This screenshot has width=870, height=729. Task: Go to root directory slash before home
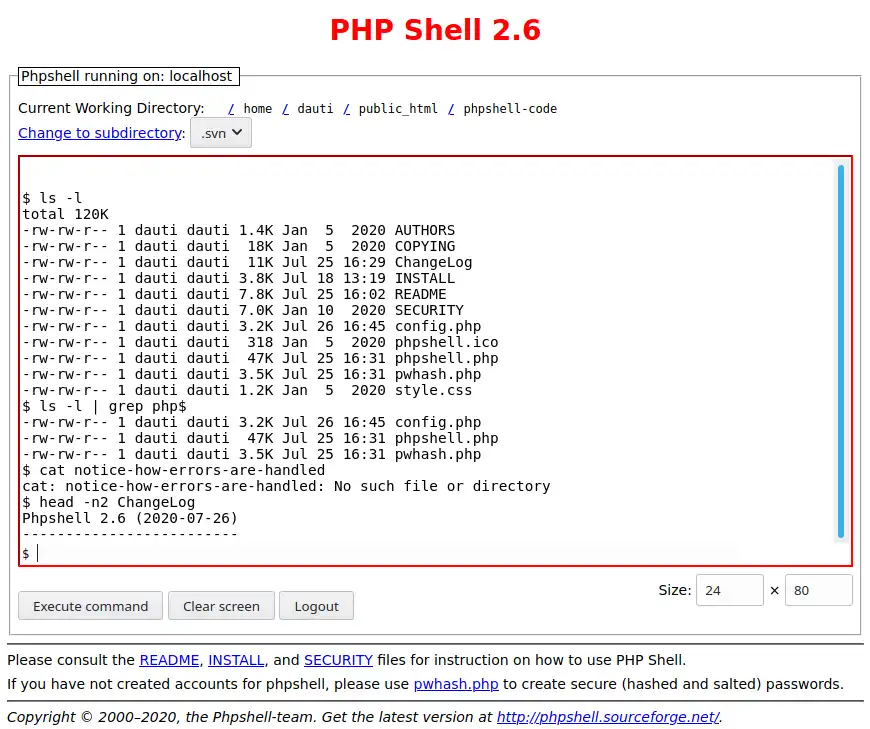[x=231, y=109]
